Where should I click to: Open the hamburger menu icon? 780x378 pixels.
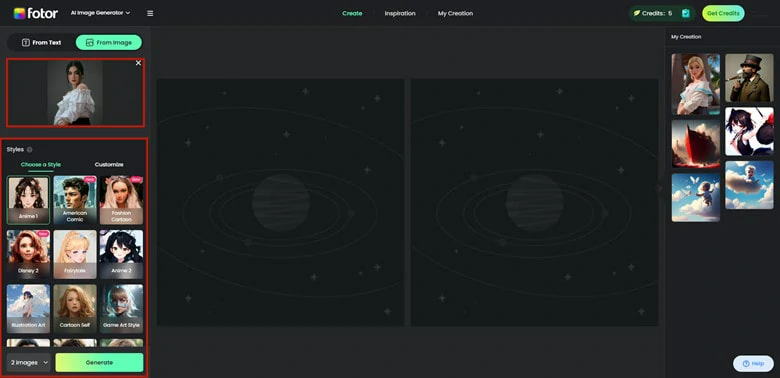click(150, 13)
